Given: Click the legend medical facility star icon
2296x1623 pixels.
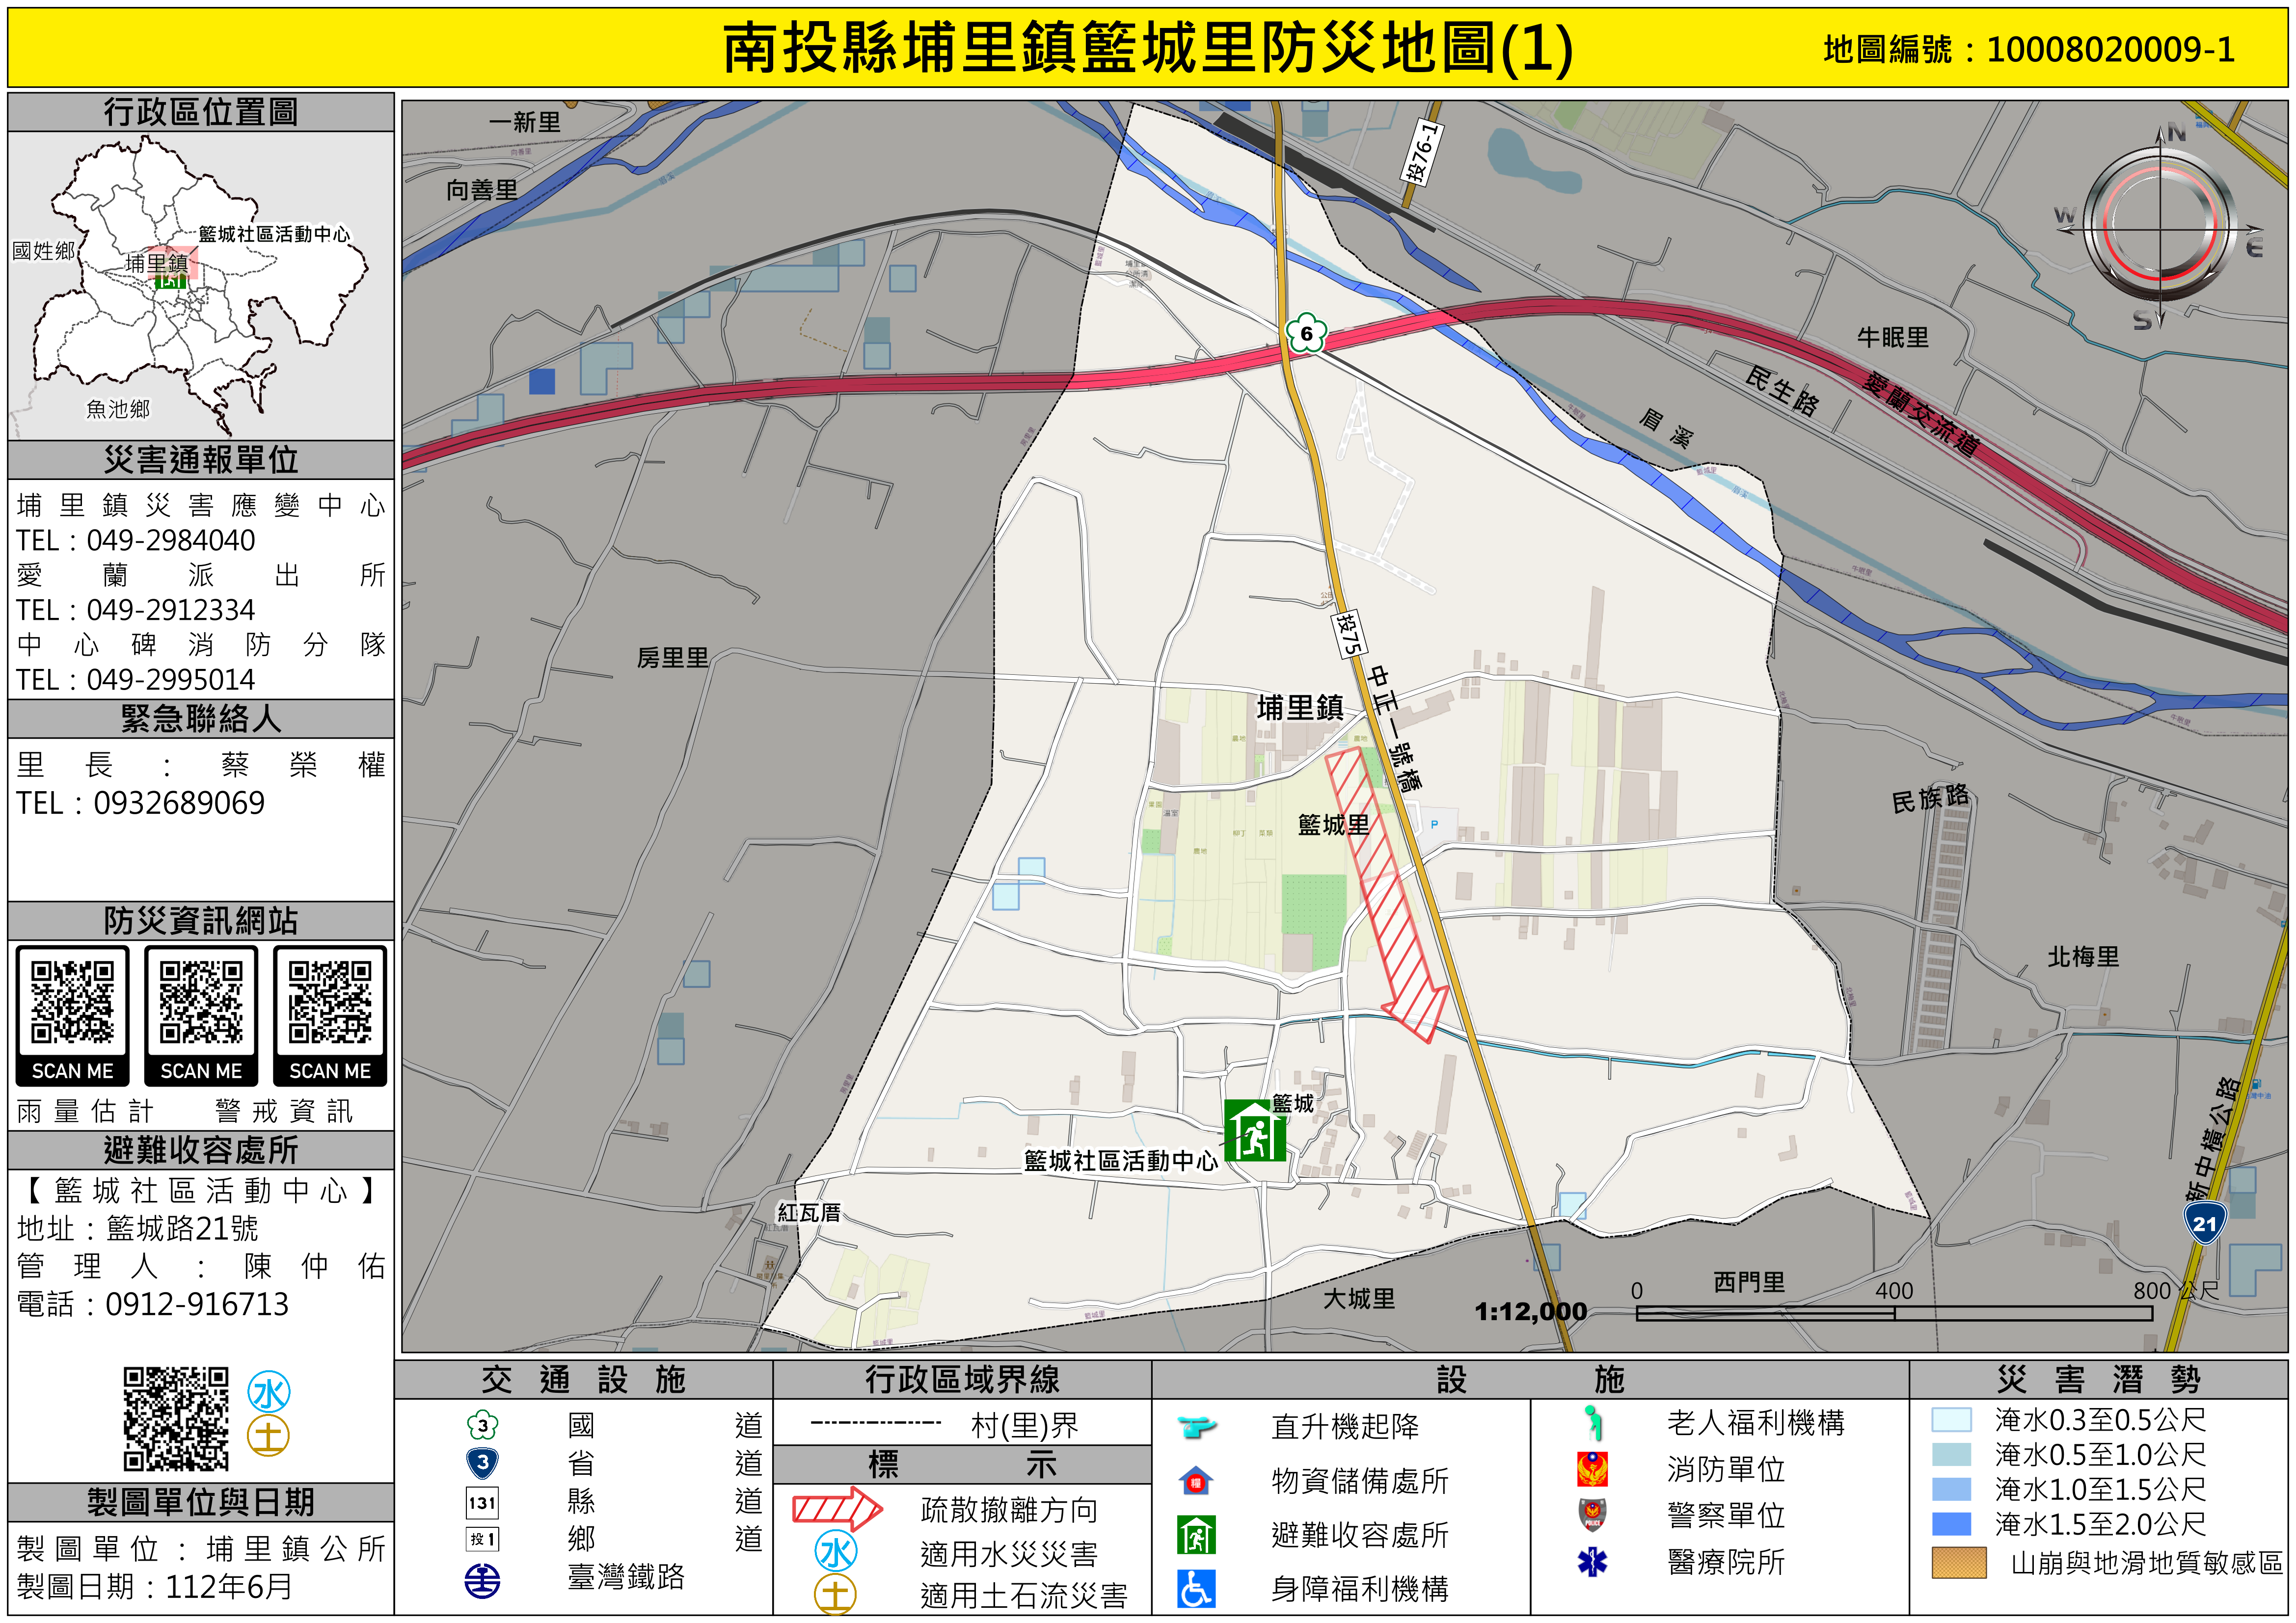Looking at the screenshot, I should [1592, 1561].
